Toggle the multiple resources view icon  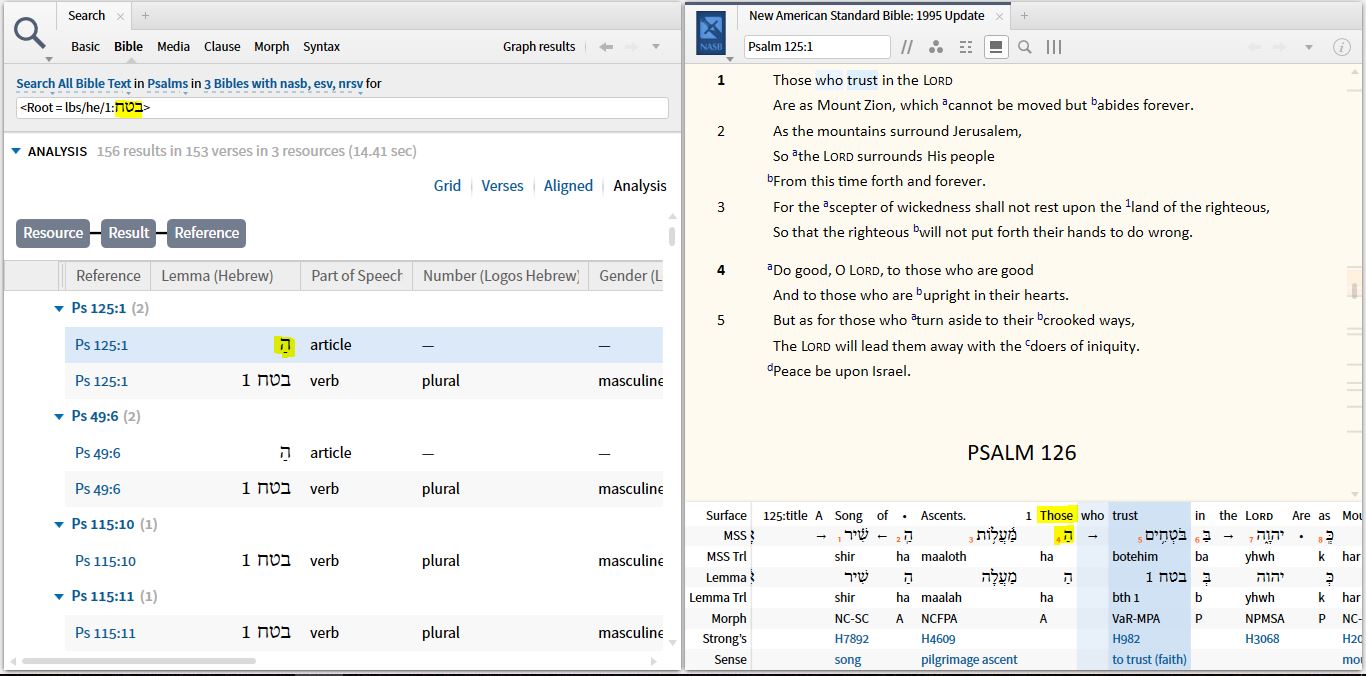[965, 47]
